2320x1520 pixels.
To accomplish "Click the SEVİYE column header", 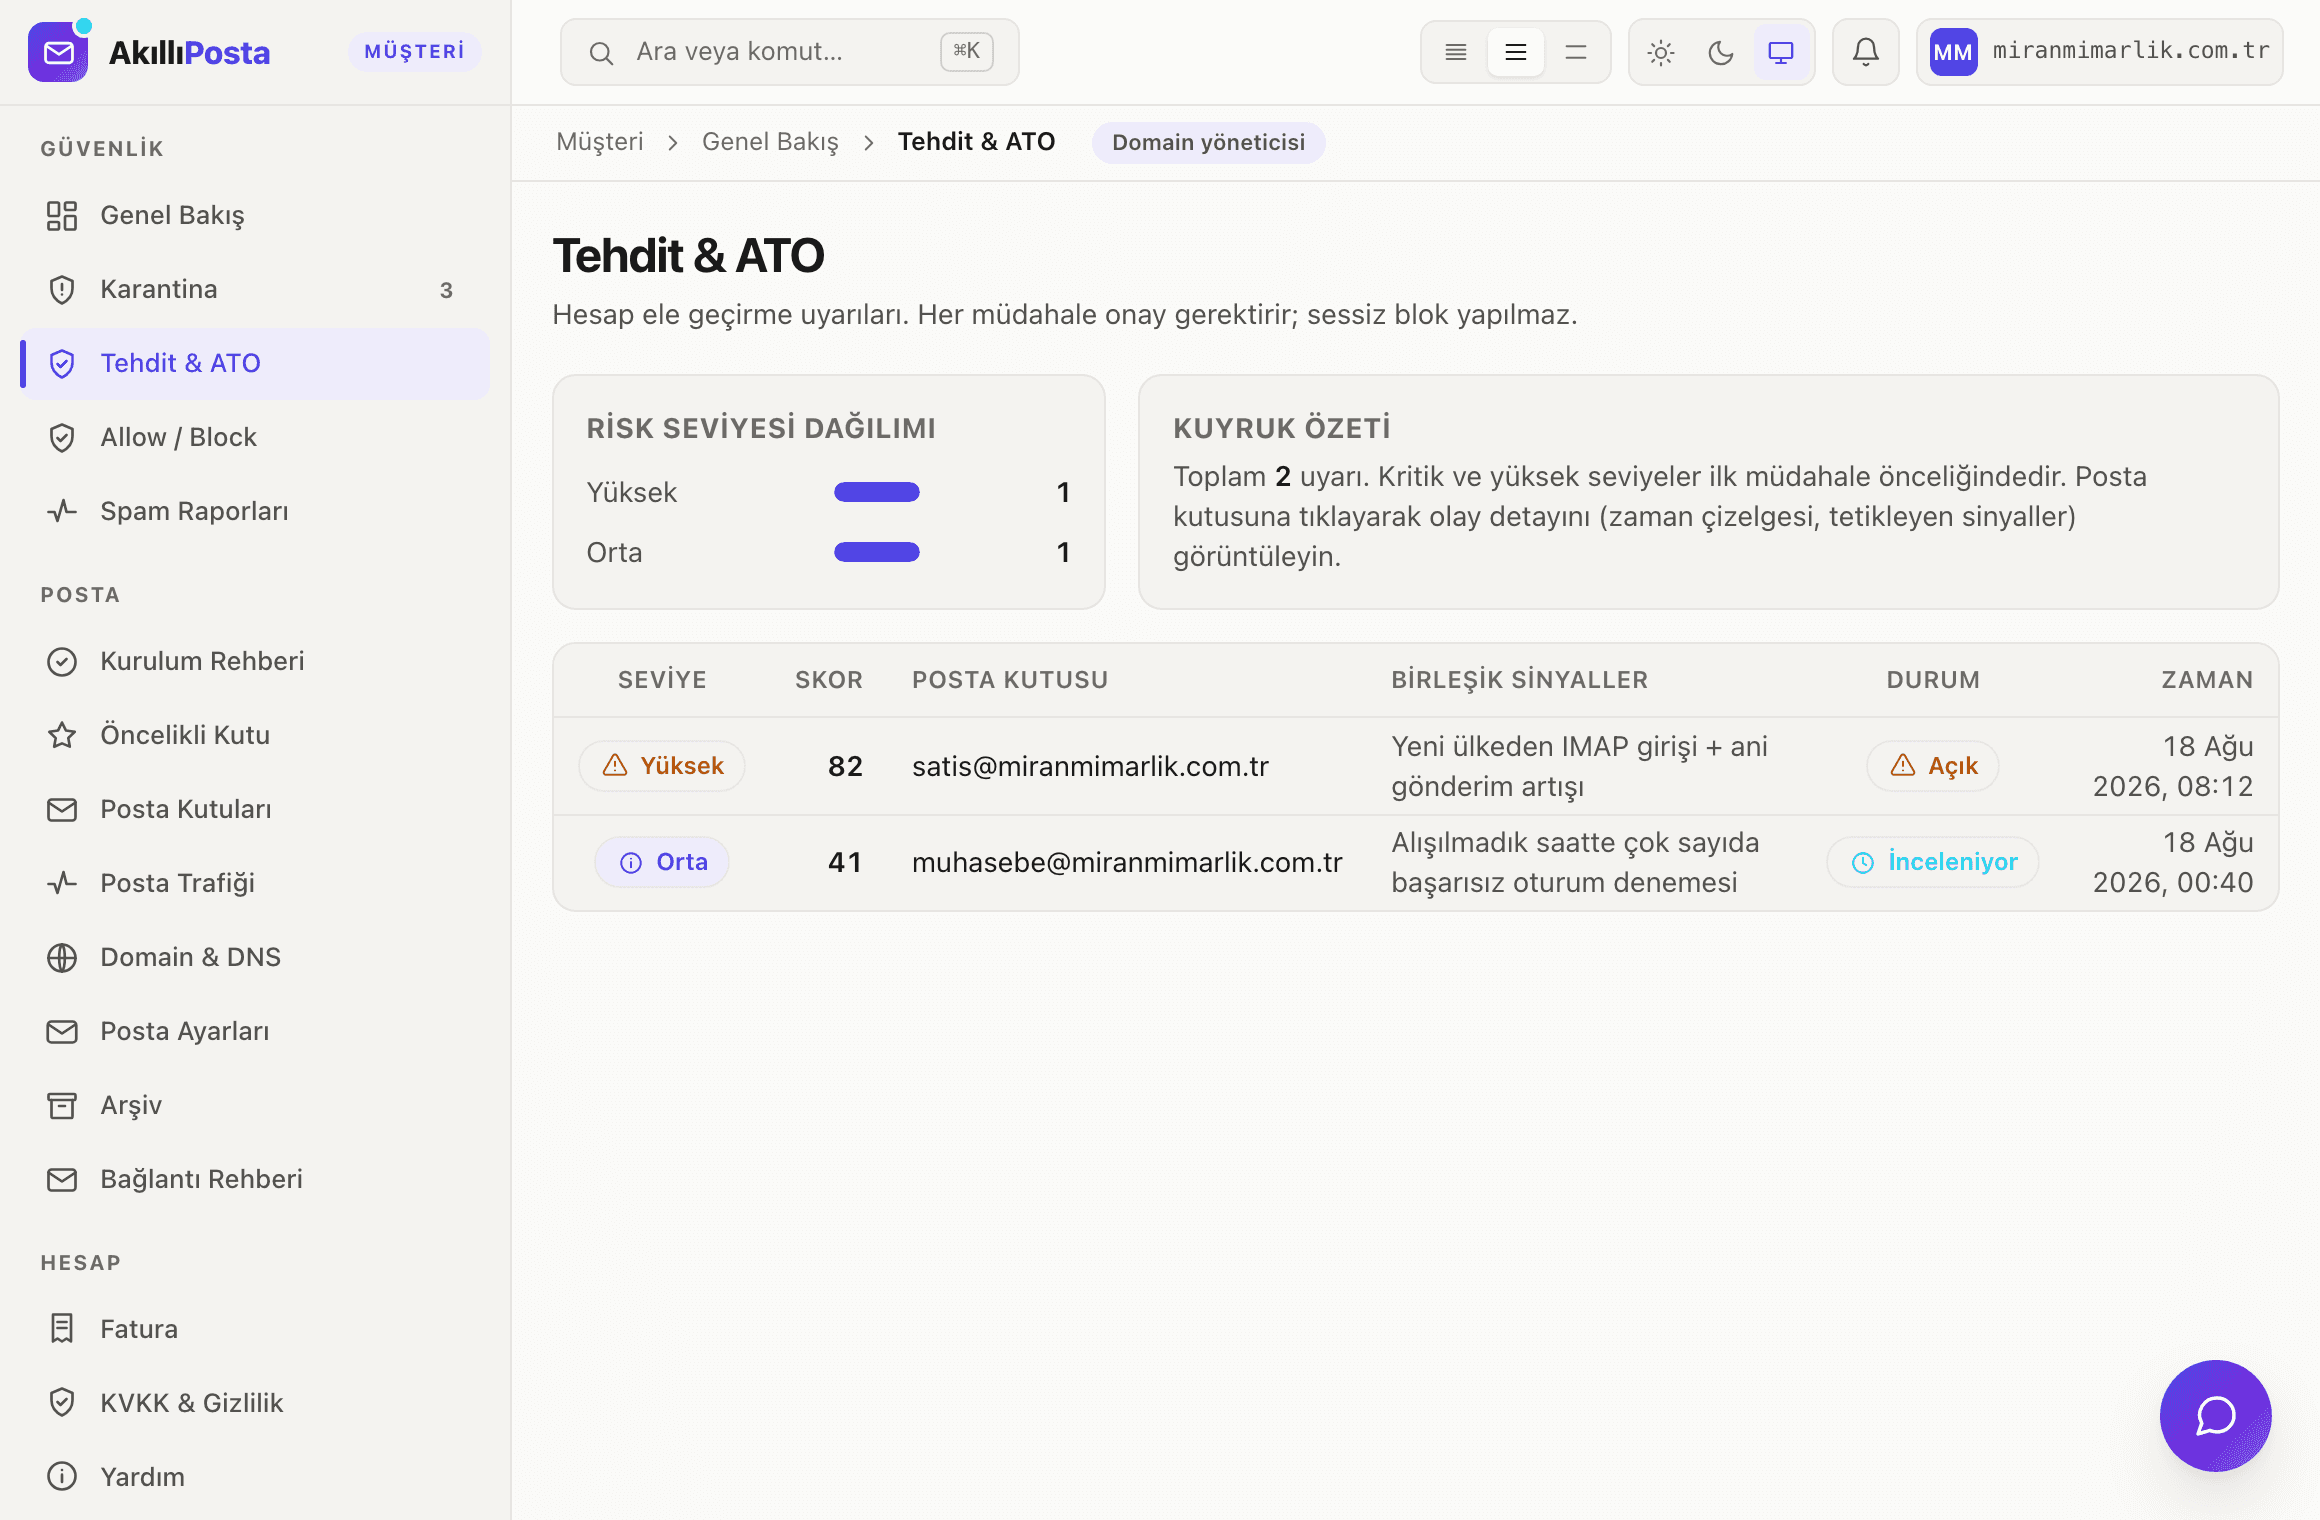I will (x=662, y=680).
